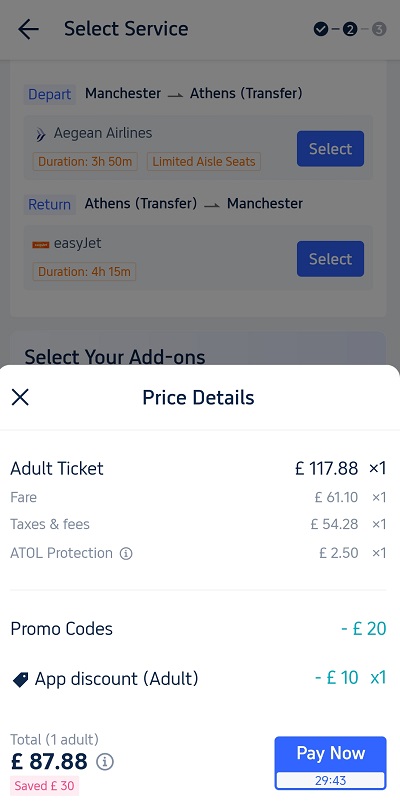Tap the Pay Now button

pyautogui.click(x=331, y=763)
